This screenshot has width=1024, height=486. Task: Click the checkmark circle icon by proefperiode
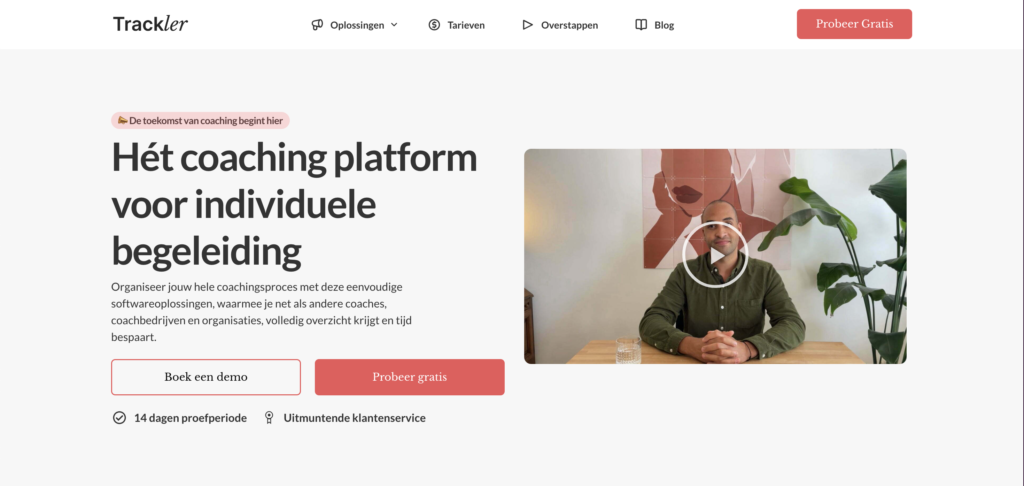[x=120, y=417]
